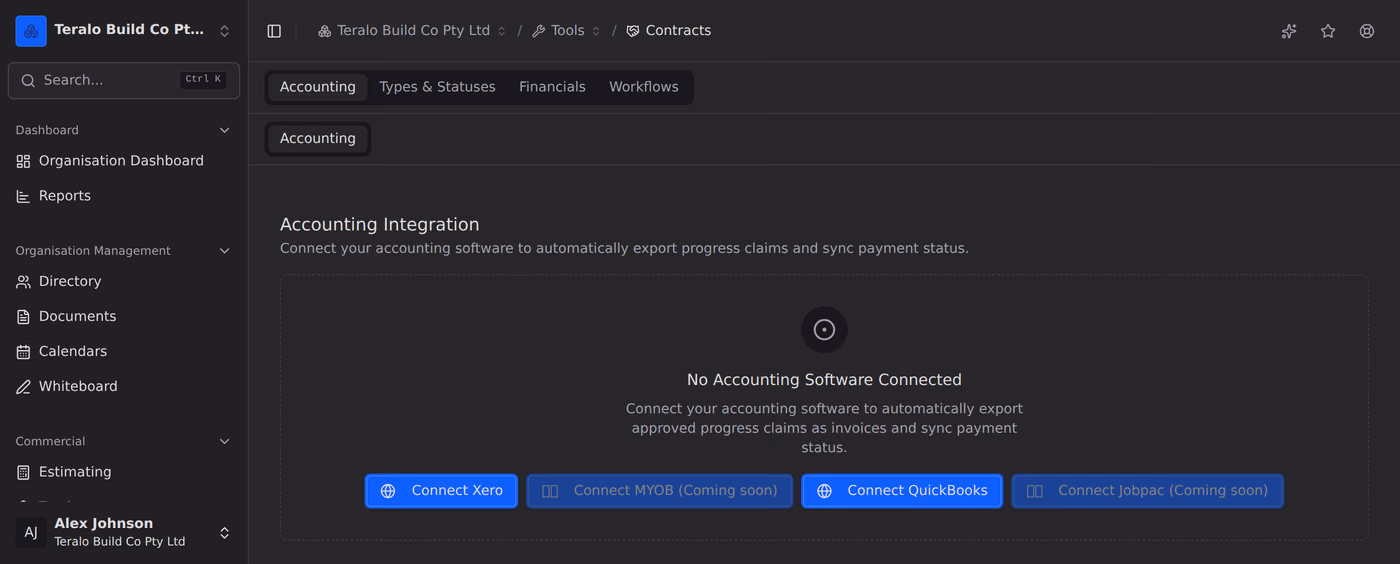Collapse the Dashboard section

point(225,130)
